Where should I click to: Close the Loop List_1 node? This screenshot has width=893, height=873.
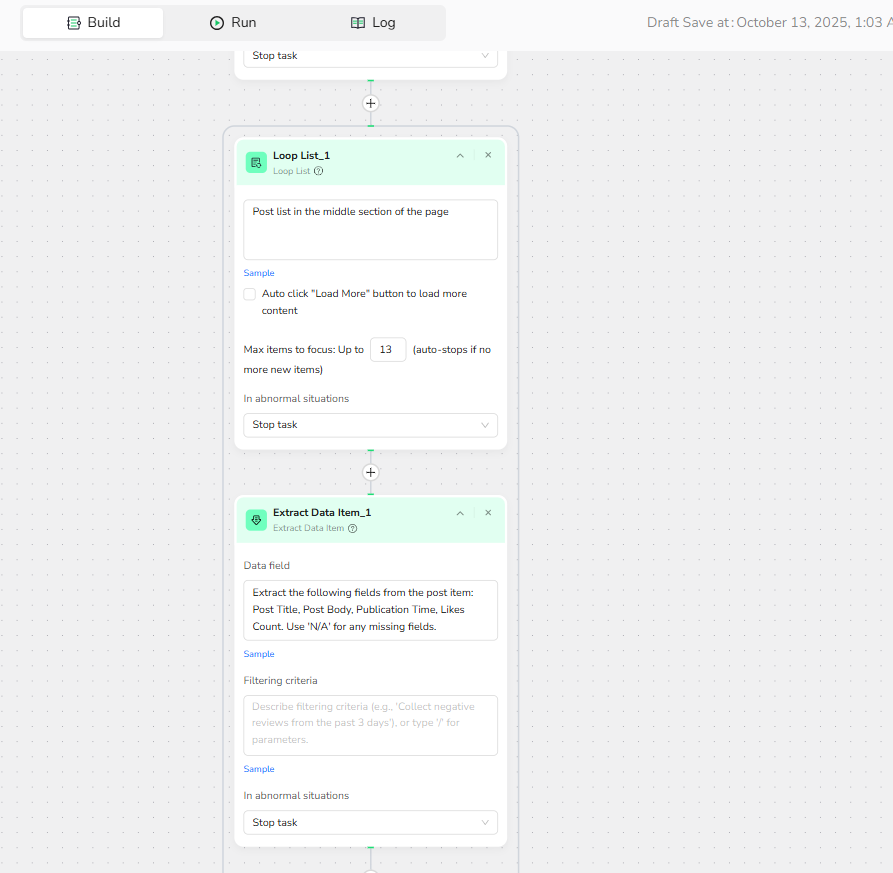coord(488,155)
